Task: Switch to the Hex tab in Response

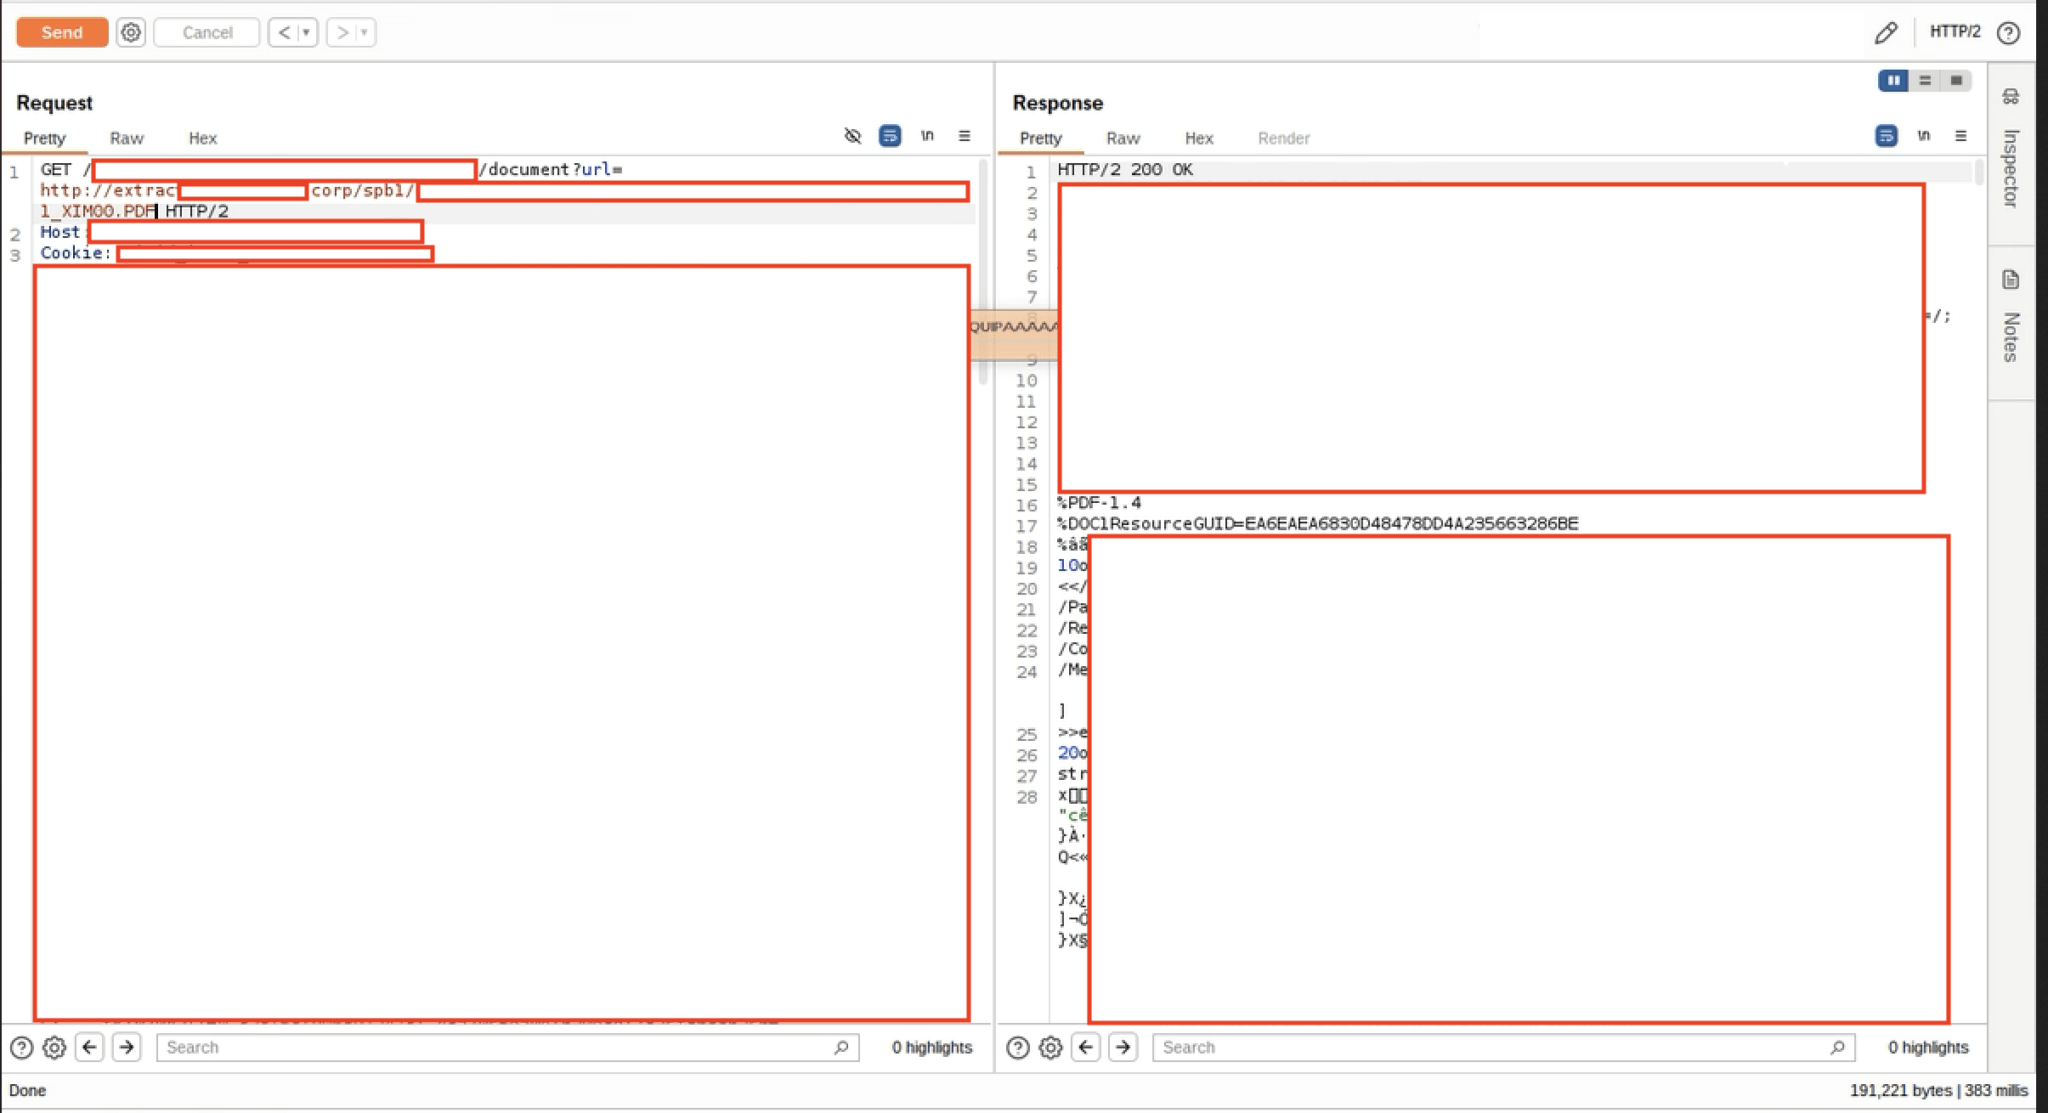Action: click(1198, 138)
